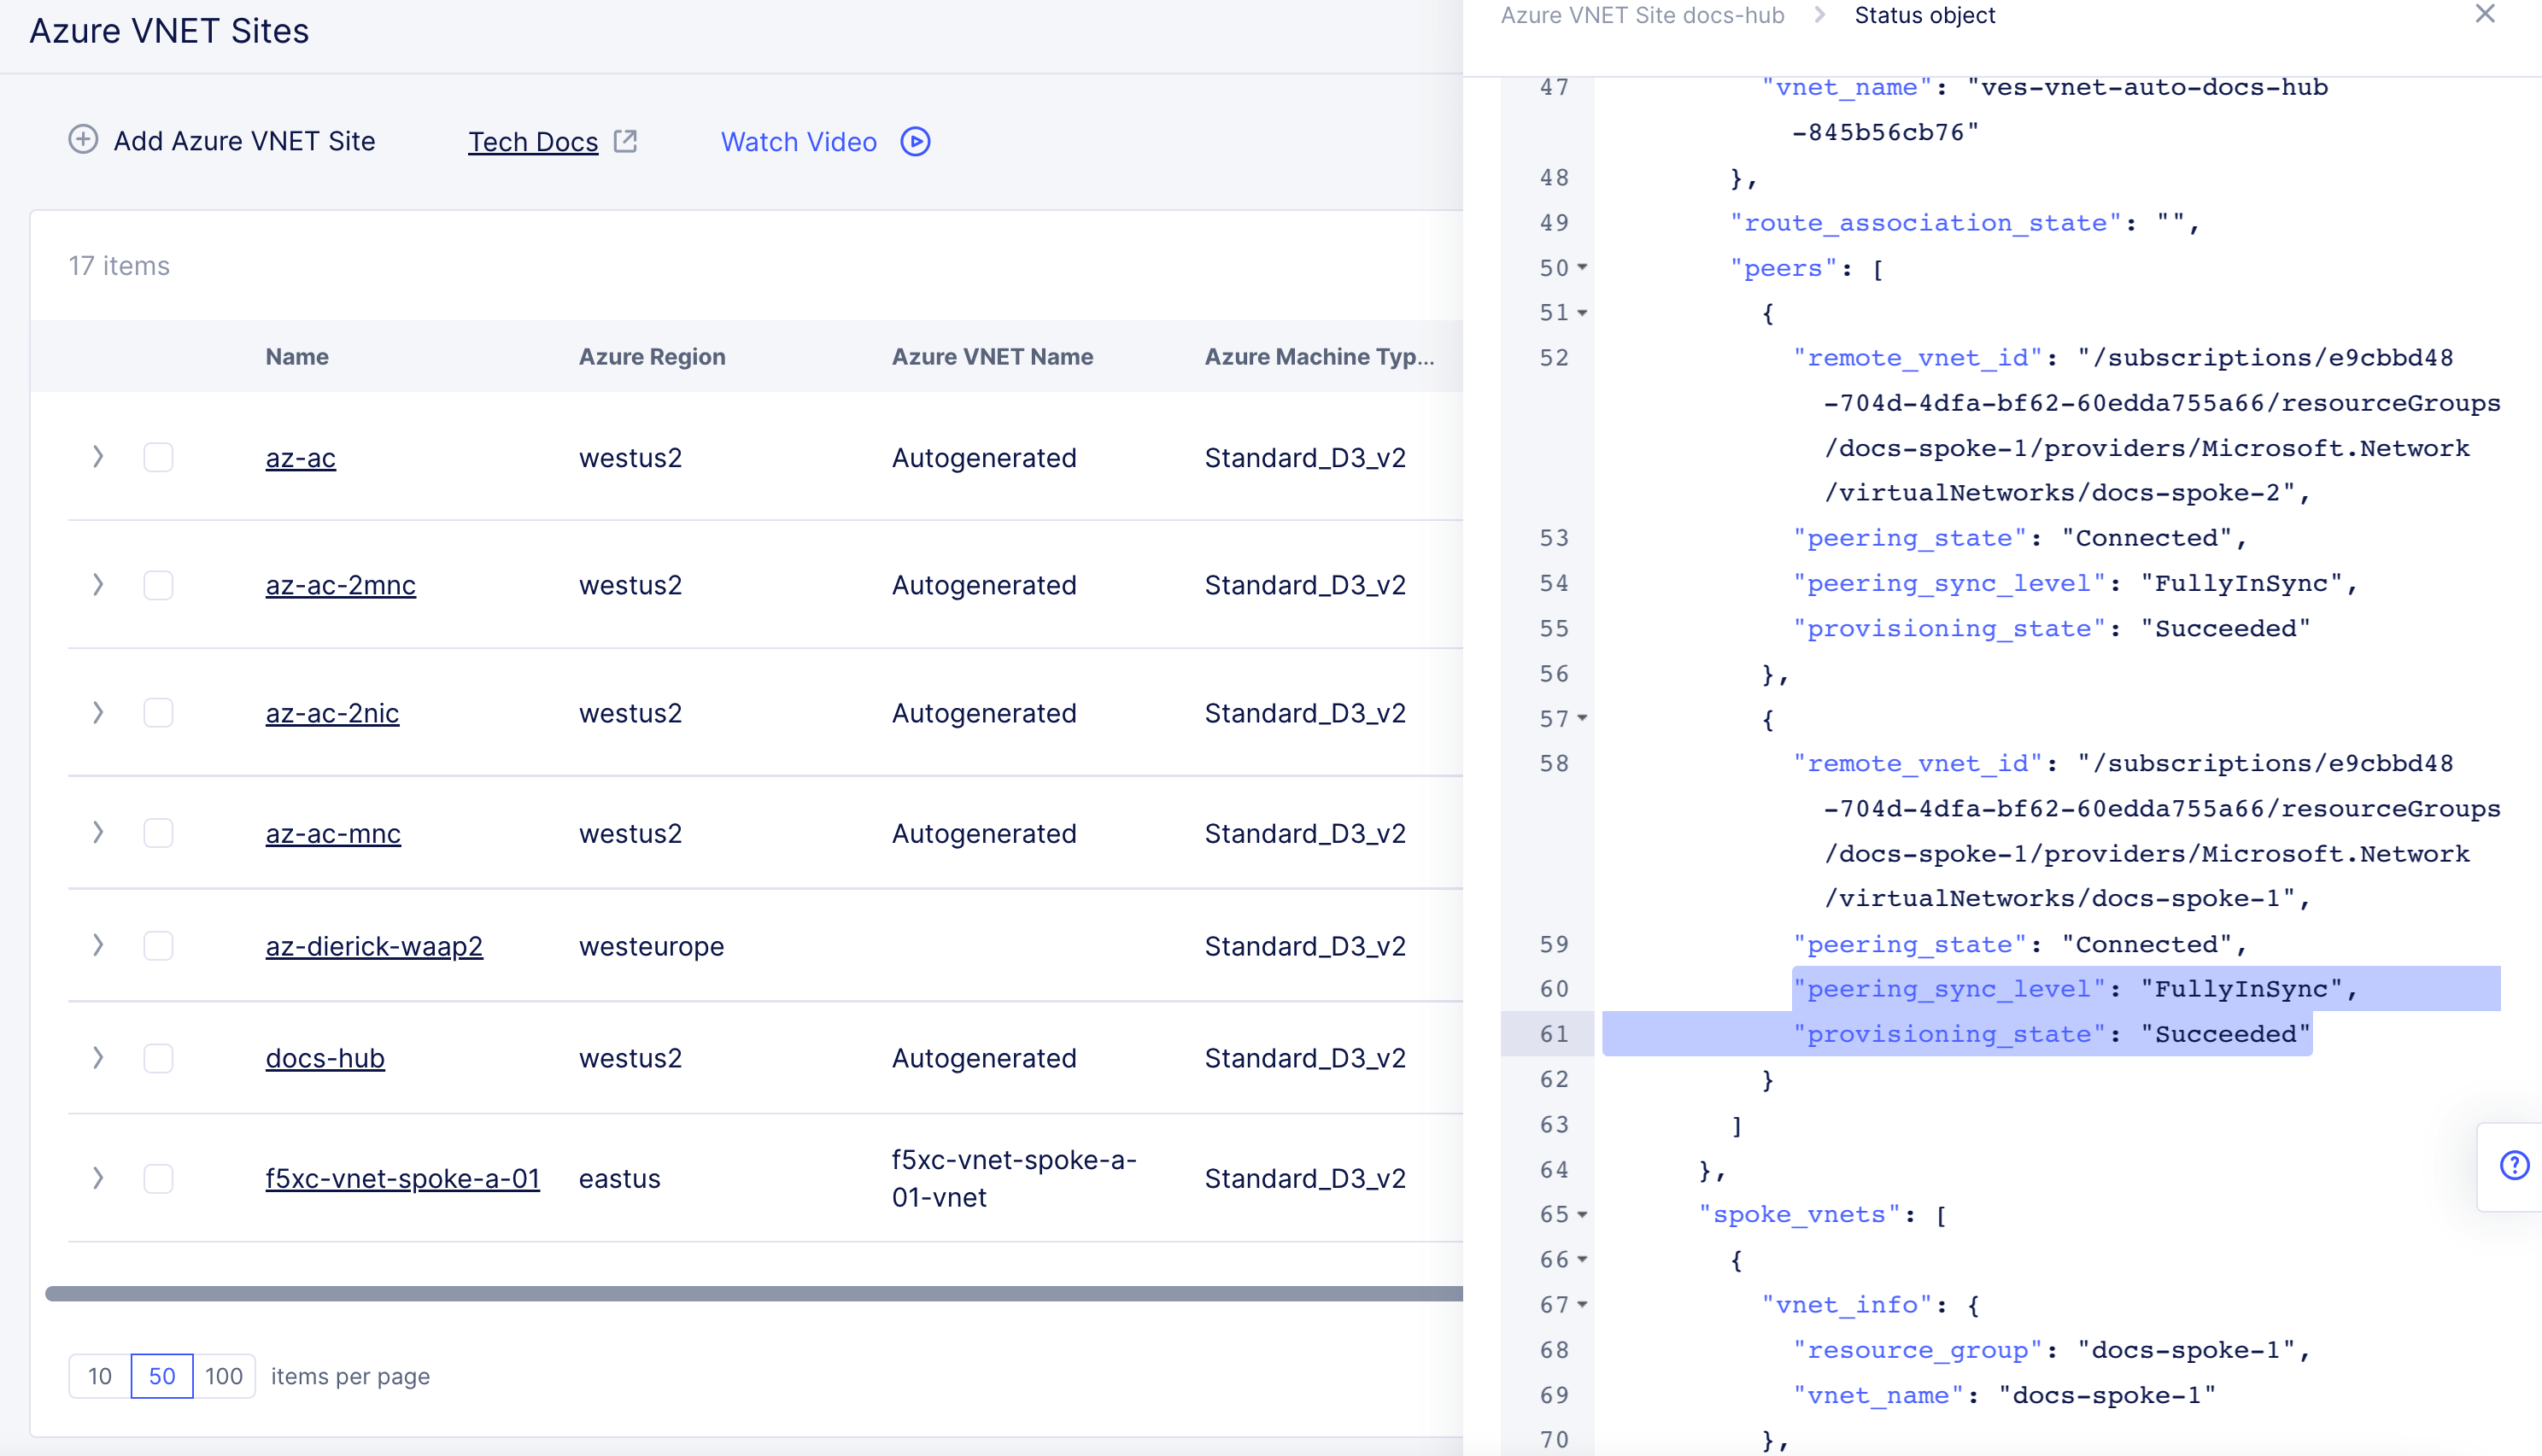
Task: Click the plus icon for Add Azure VNET Site
Action: [83, 140]
